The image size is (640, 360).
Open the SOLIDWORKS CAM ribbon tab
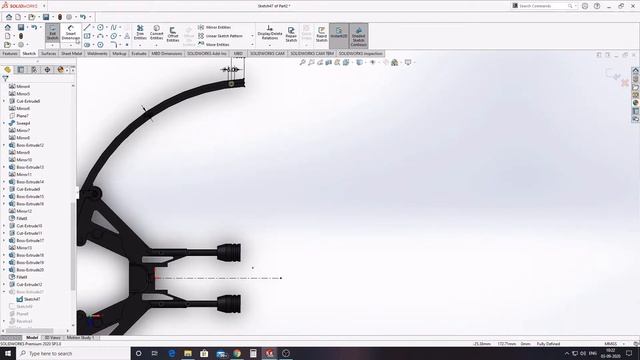[x=267, y=53]
